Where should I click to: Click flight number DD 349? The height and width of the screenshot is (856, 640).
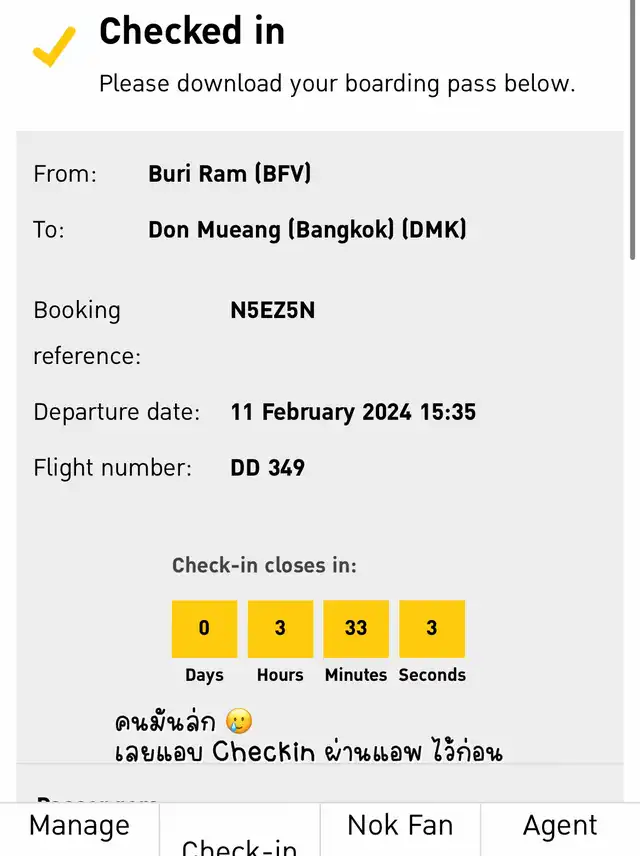[267, 467]
